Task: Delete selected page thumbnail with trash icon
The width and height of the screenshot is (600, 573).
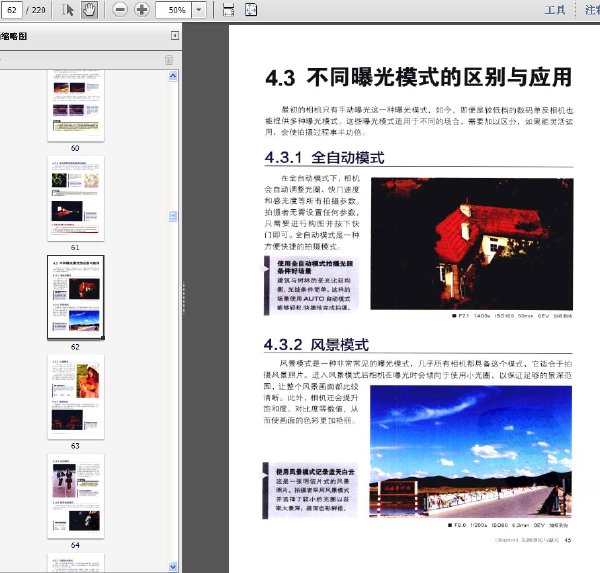Action: [x=169, y=60]
